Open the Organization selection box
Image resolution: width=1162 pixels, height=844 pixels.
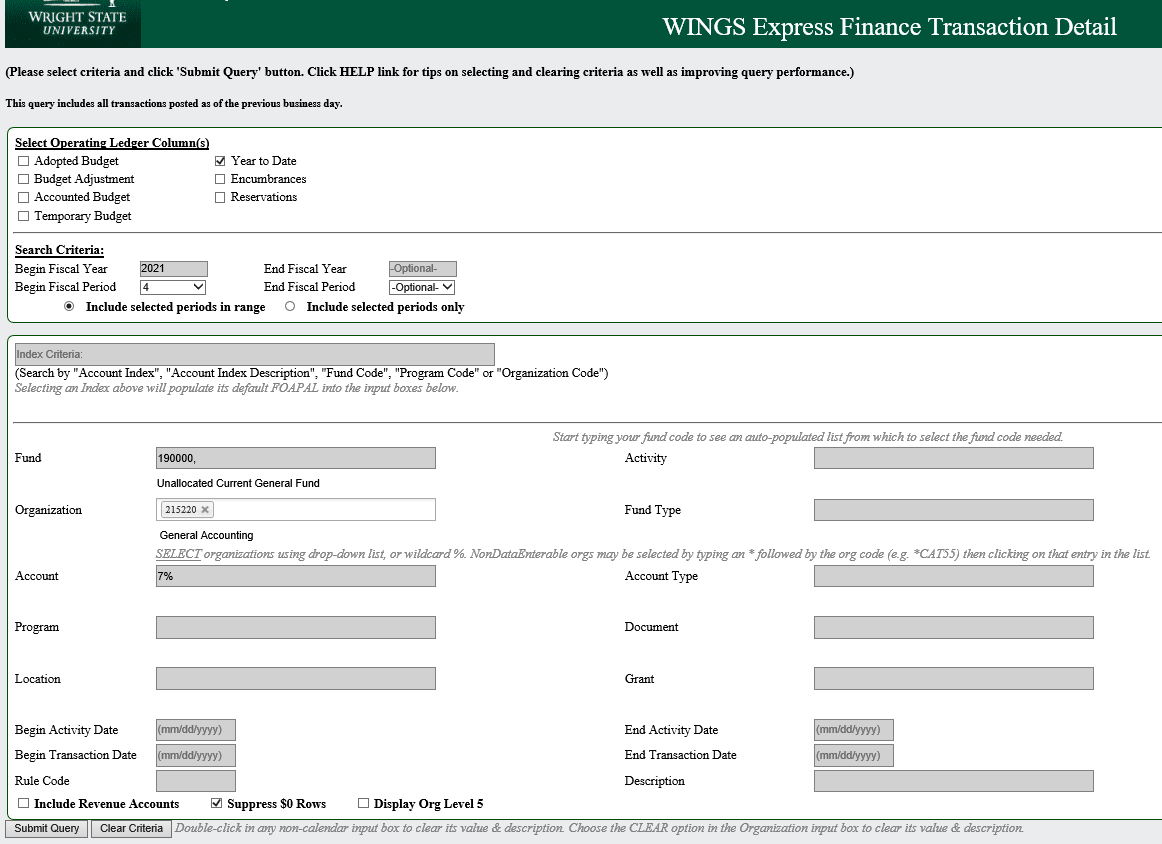point(320,510)
